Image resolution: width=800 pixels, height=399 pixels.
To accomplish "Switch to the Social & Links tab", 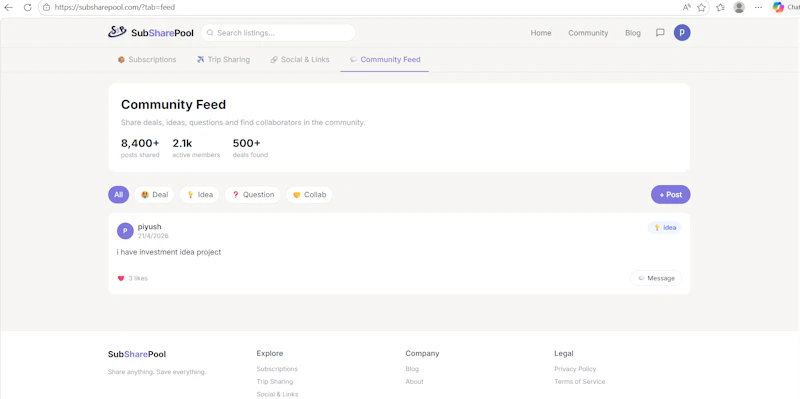I will coord(300,60).
